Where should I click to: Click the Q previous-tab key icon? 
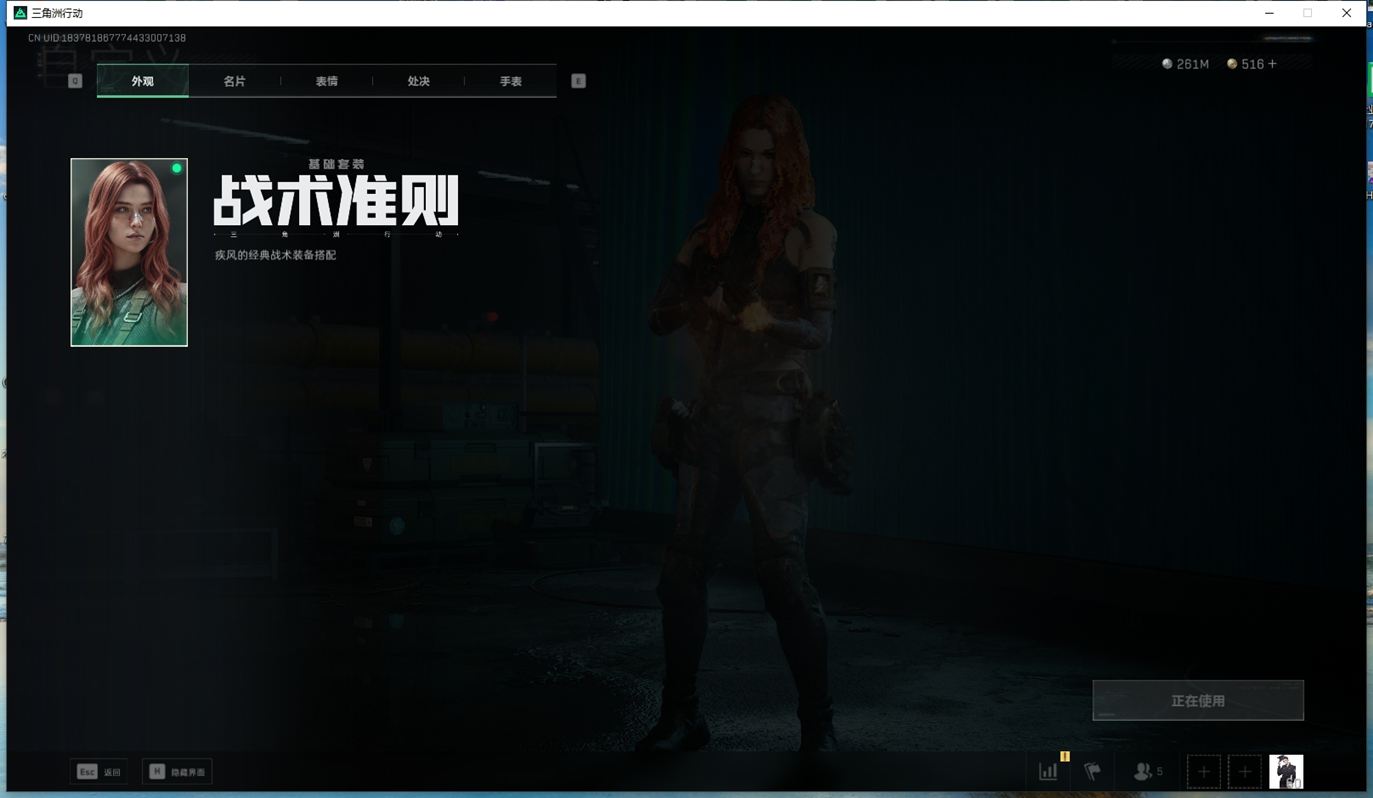coord(75,81)
